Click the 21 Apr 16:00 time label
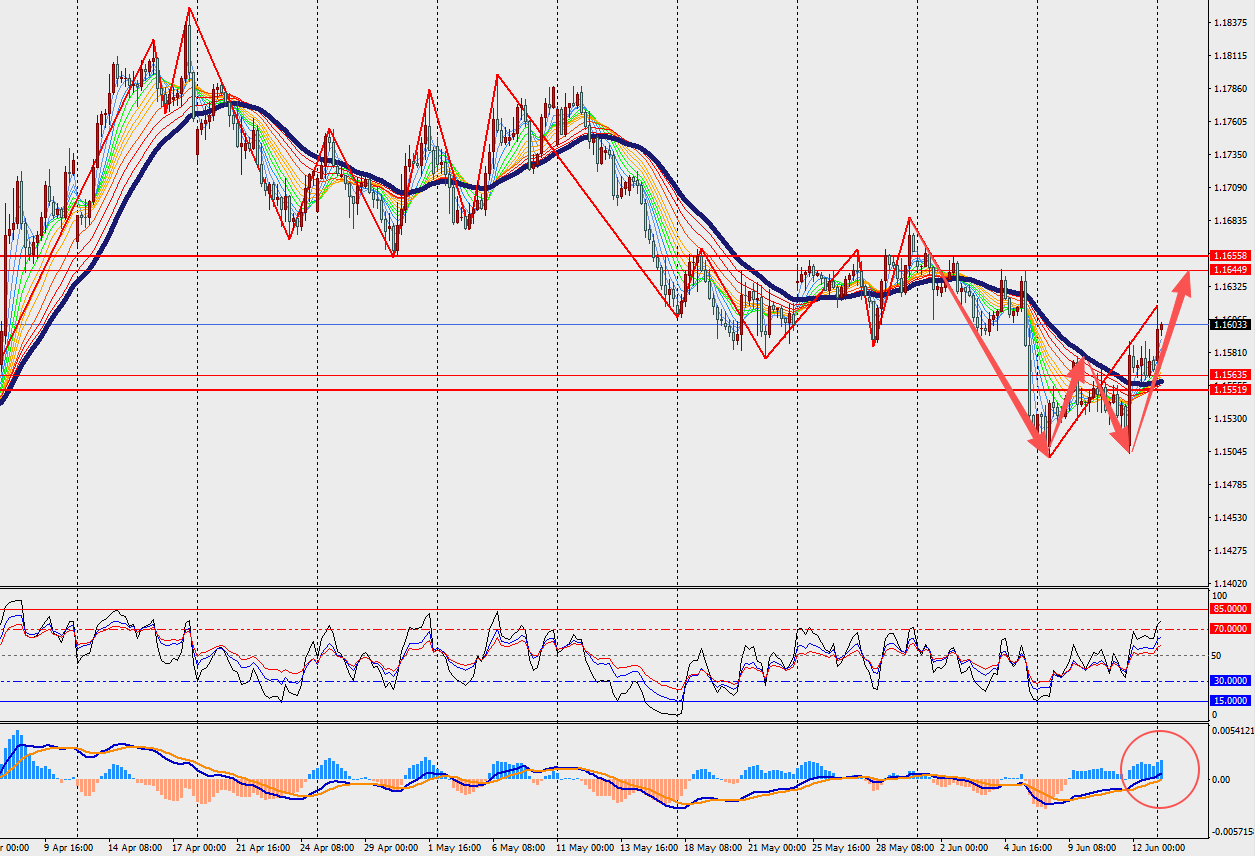Viewport: 1256px width, 856px height. (264, 847)
